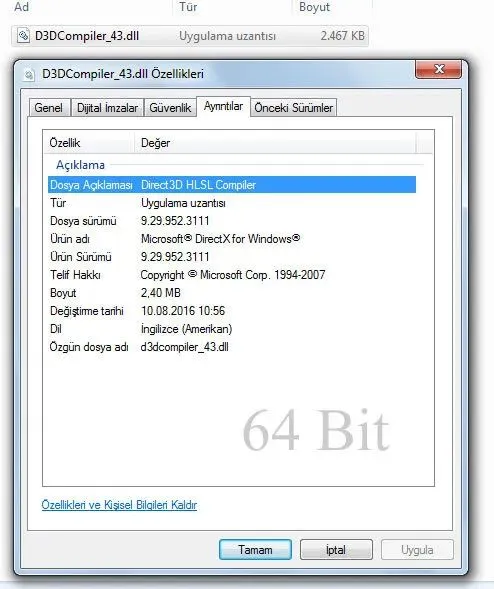Select the Dosya sürümü row
Image resolution: width=494 pixels, height=589 pixels.
232,221
